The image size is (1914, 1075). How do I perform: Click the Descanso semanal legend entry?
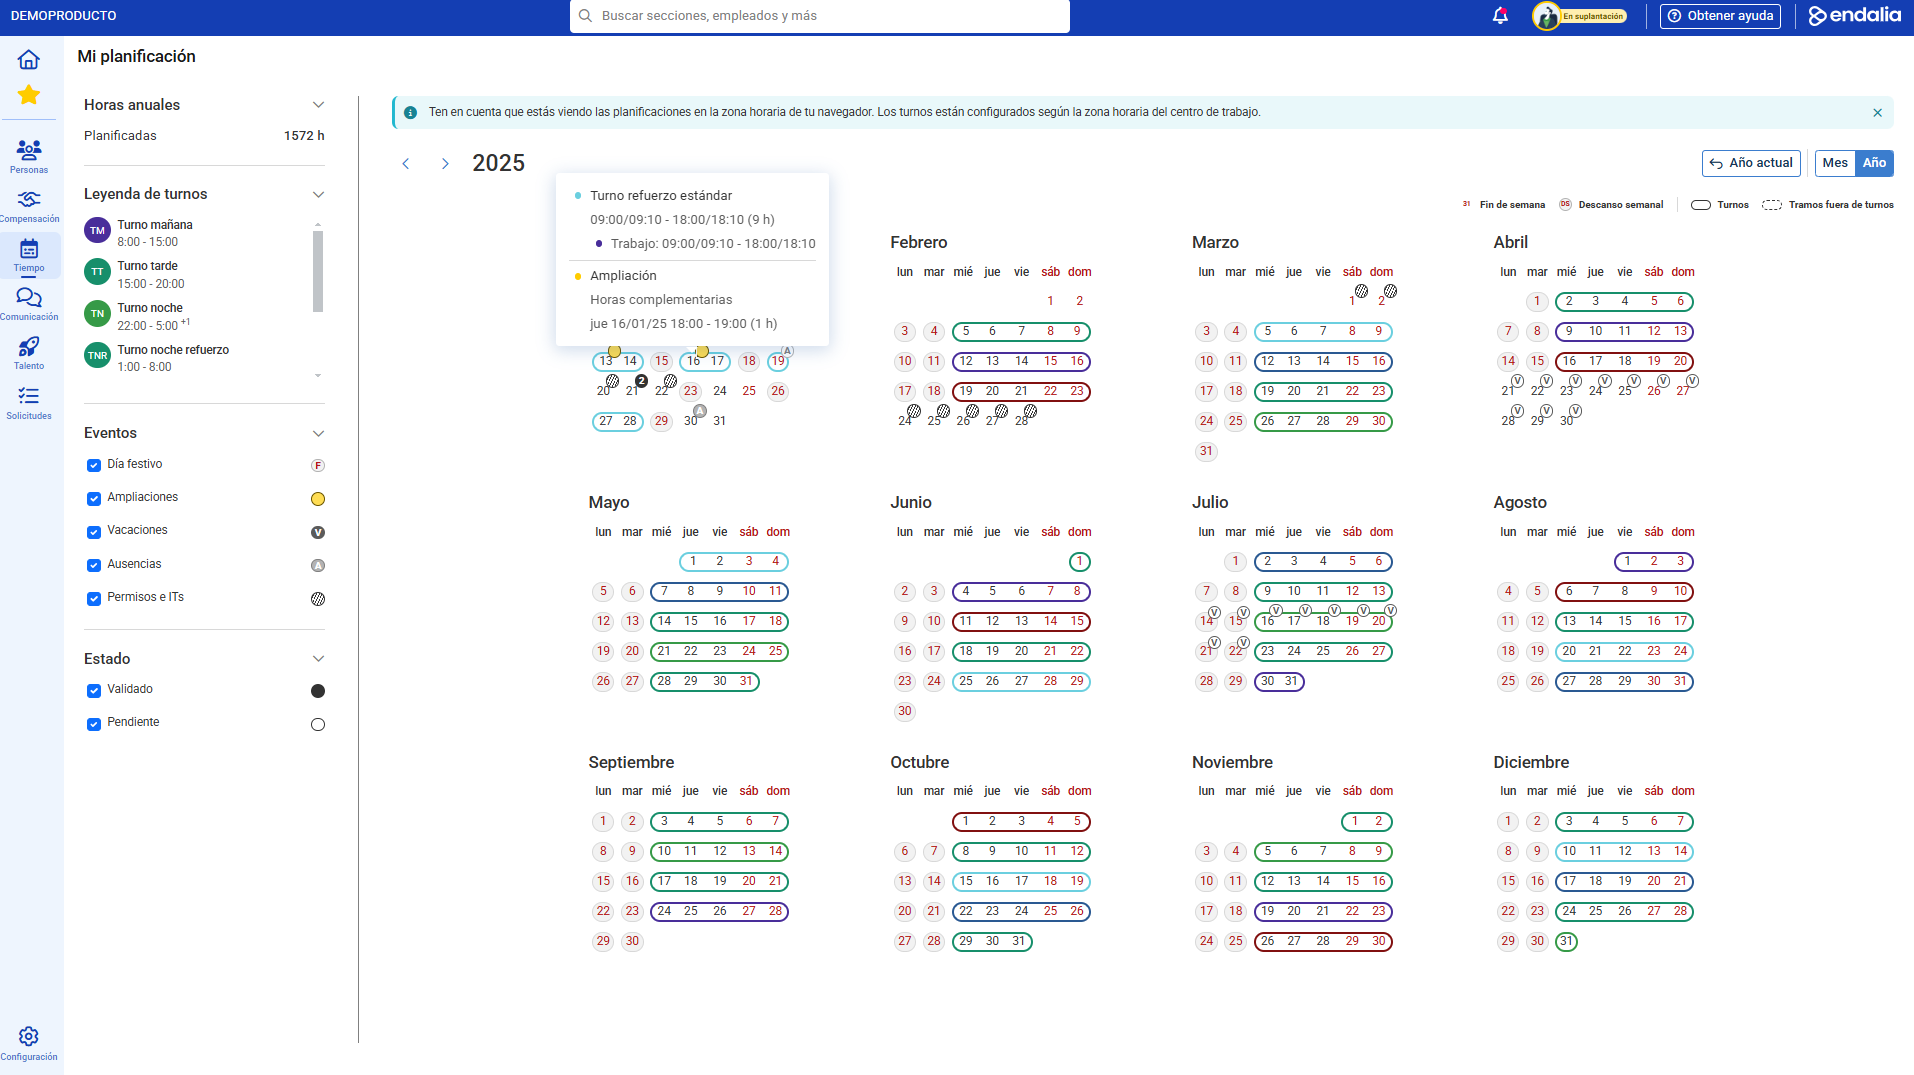pos(1611,205)
